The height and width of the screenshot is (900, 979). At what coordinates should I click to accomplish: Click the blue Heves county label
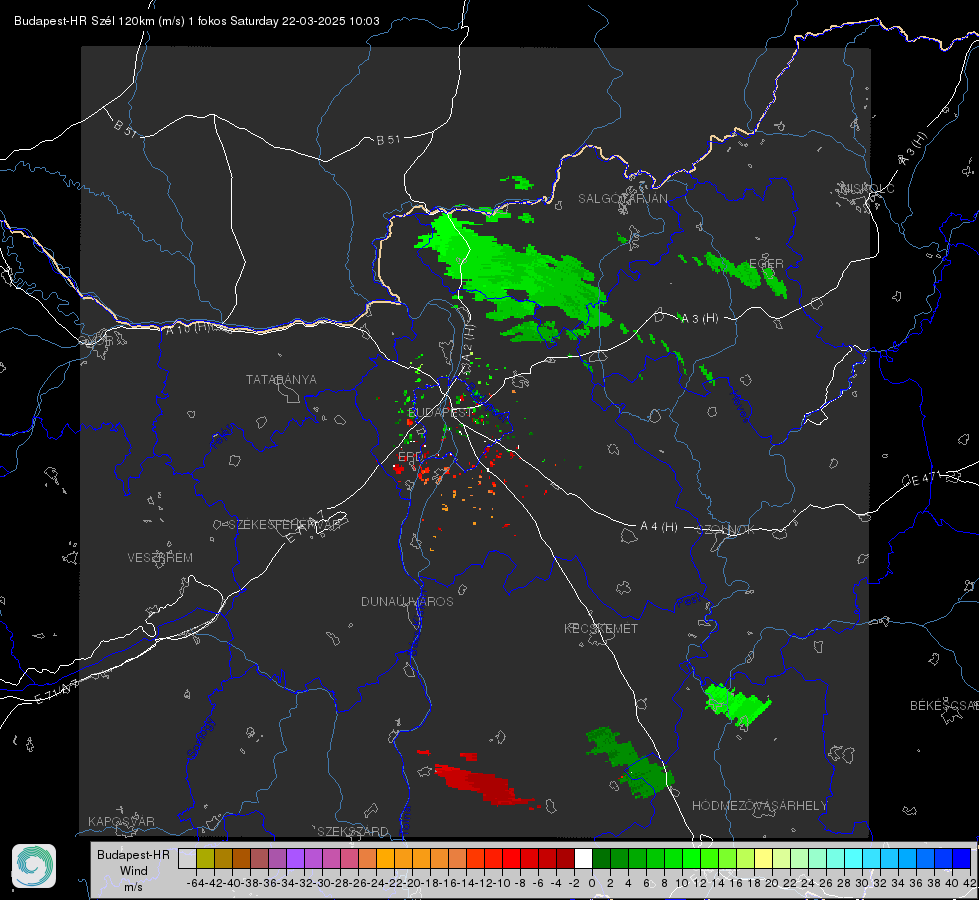(x=739, y=407)
